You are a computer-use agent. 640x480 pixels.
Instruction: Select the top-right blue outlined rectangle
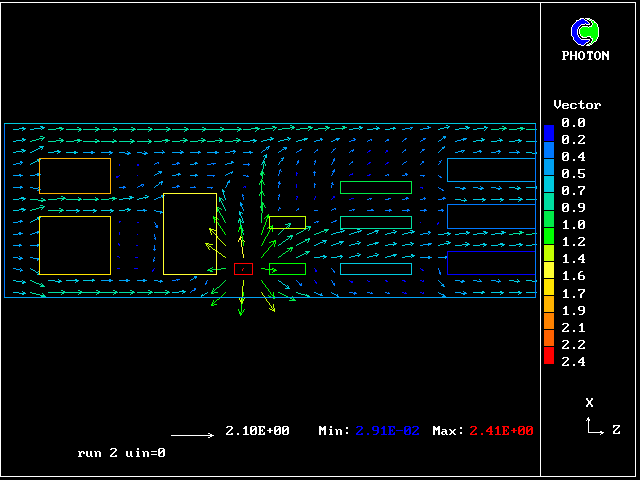click(x=491, y=170)
